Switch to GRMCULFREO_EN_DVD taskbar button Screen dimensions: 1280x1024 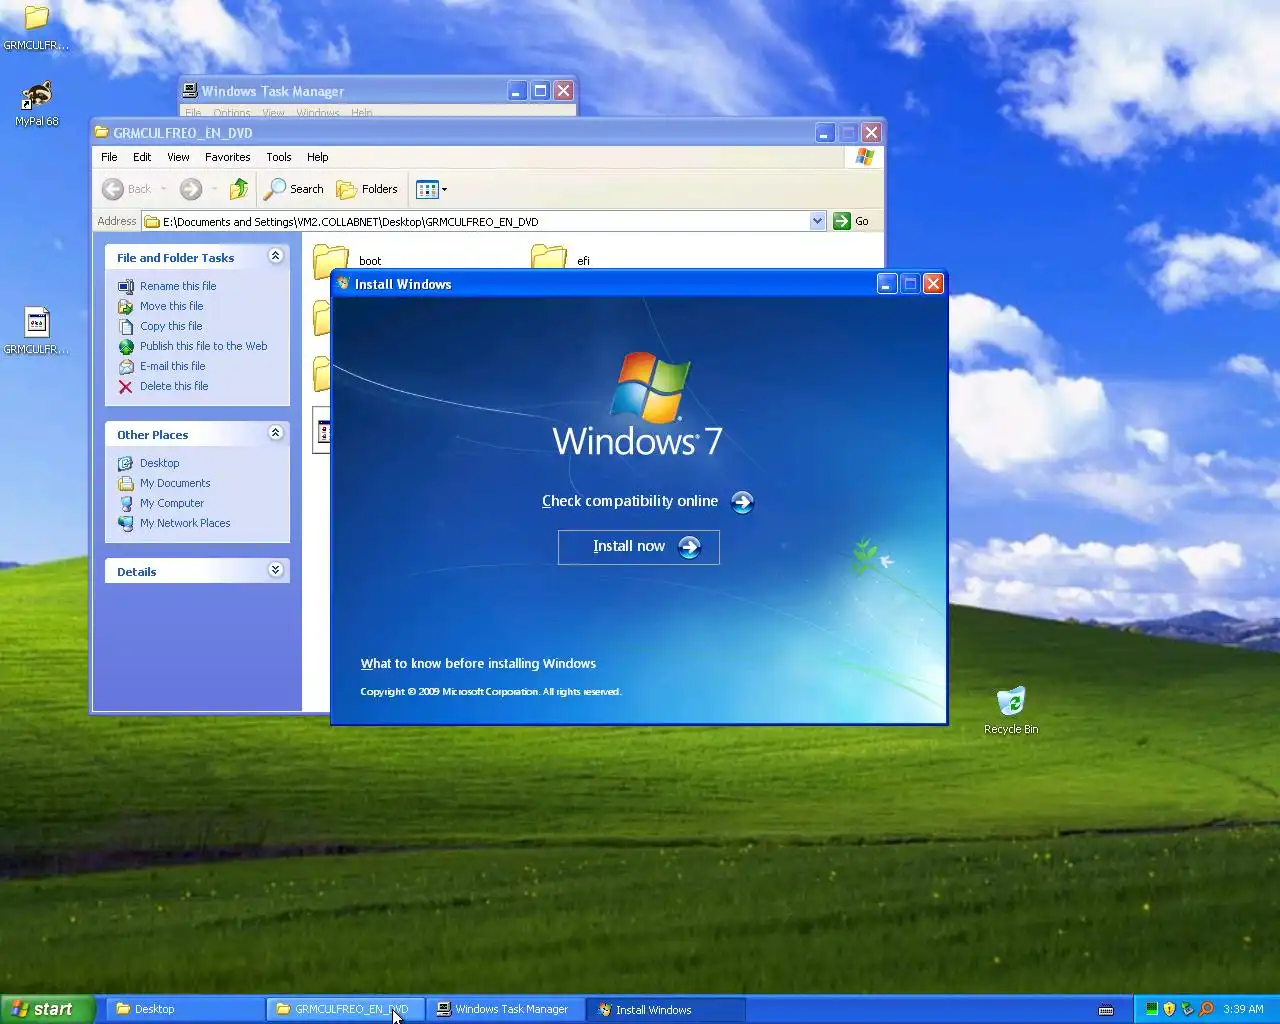pyautogui.click(x=345, y=1009)
